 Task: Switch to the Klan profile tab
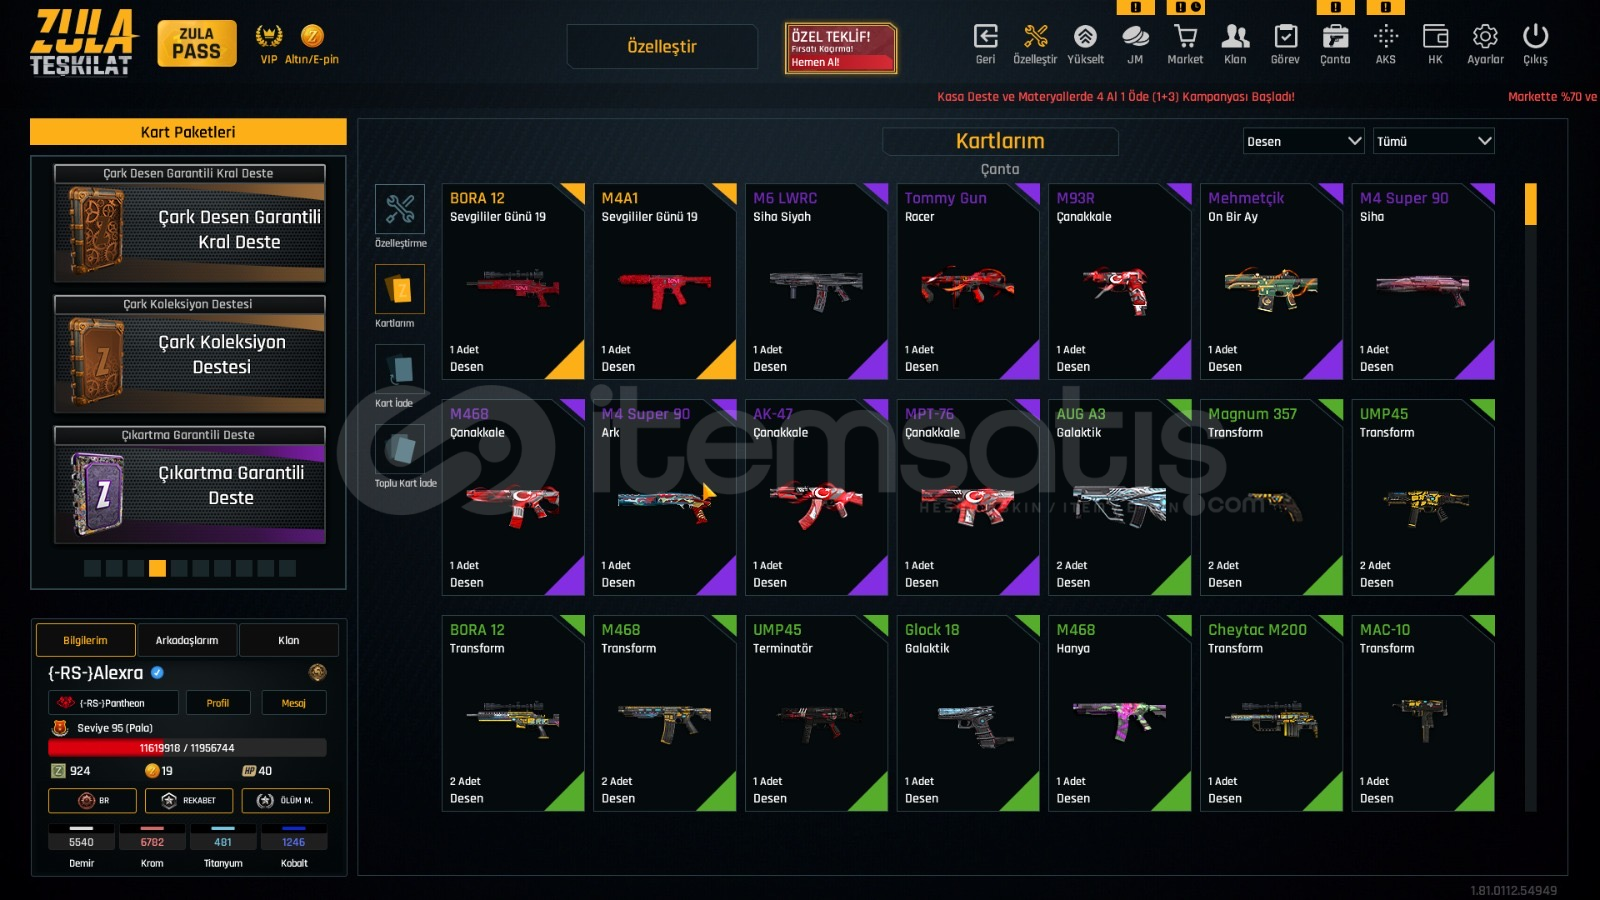pyautogui.click(x=289, y=640)
